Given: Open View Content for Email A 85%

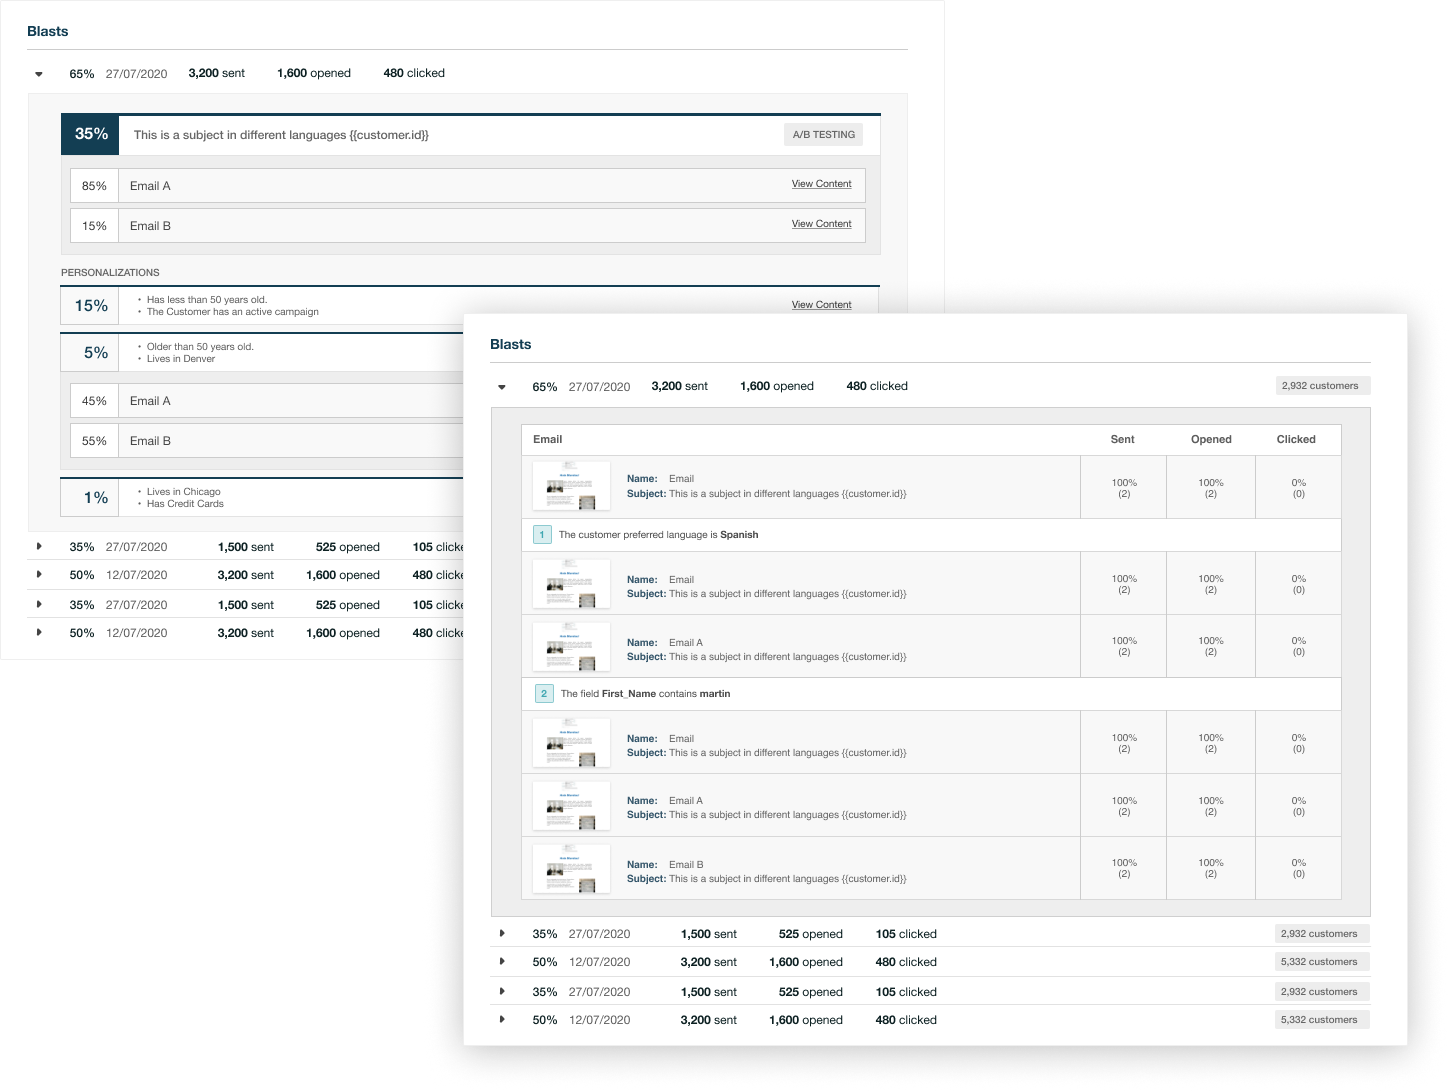Looking at the screenshot, I should click(x=821, y=184).
